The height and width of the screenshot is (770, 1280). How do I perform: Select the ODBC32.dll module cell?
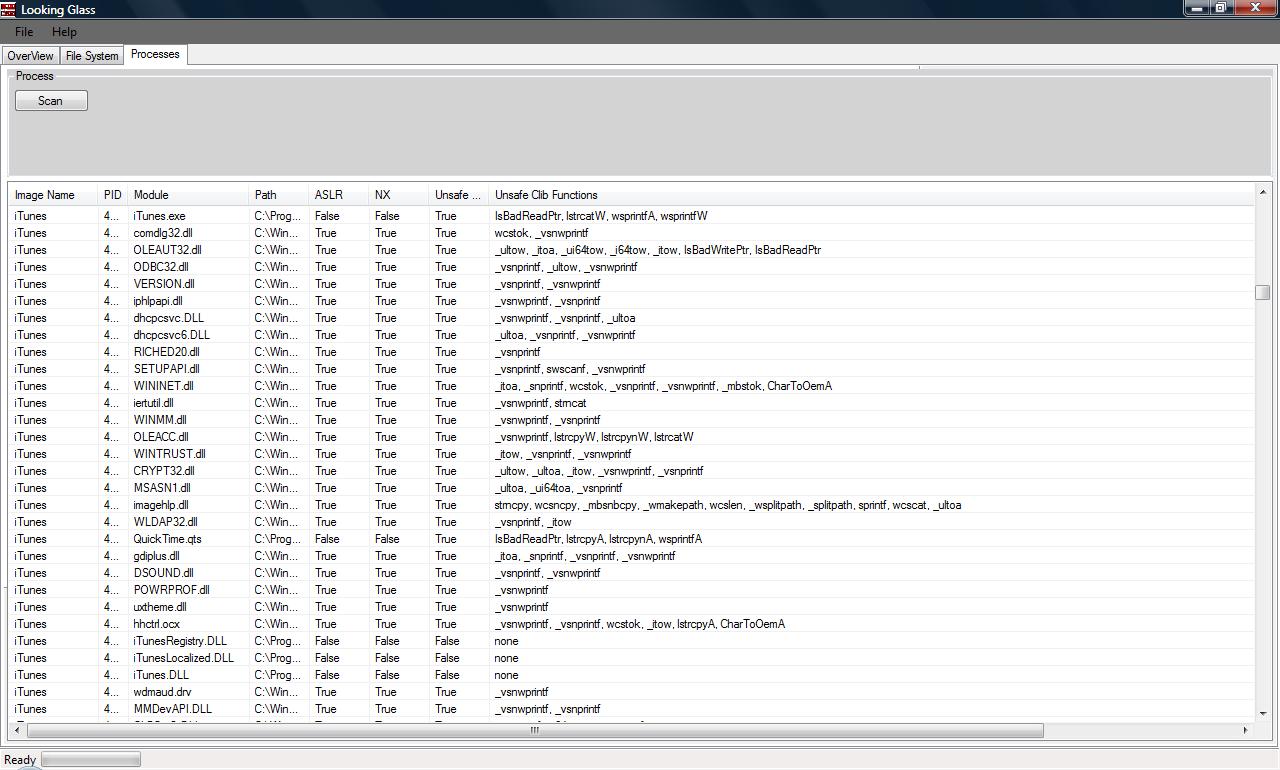pos(188,267)
